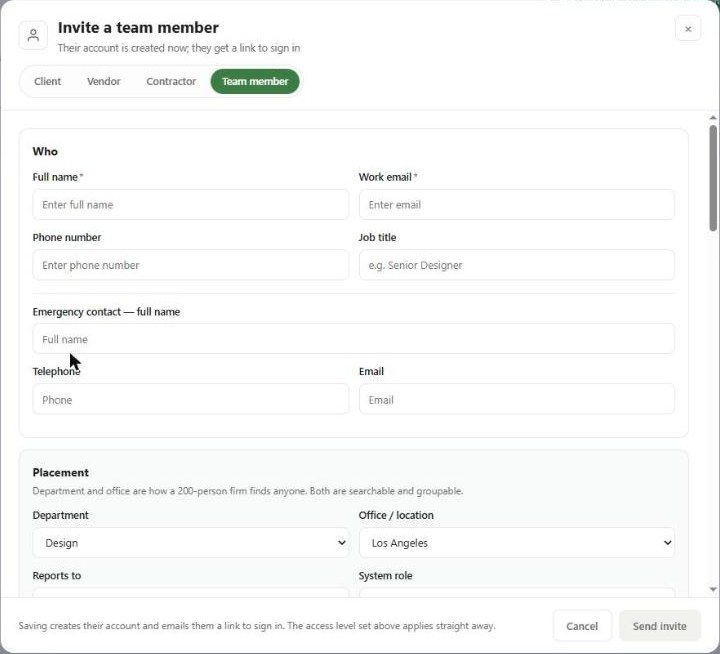Cancel the invite dialog
This screenshot has height=654, width=720.
click(582, 626)
